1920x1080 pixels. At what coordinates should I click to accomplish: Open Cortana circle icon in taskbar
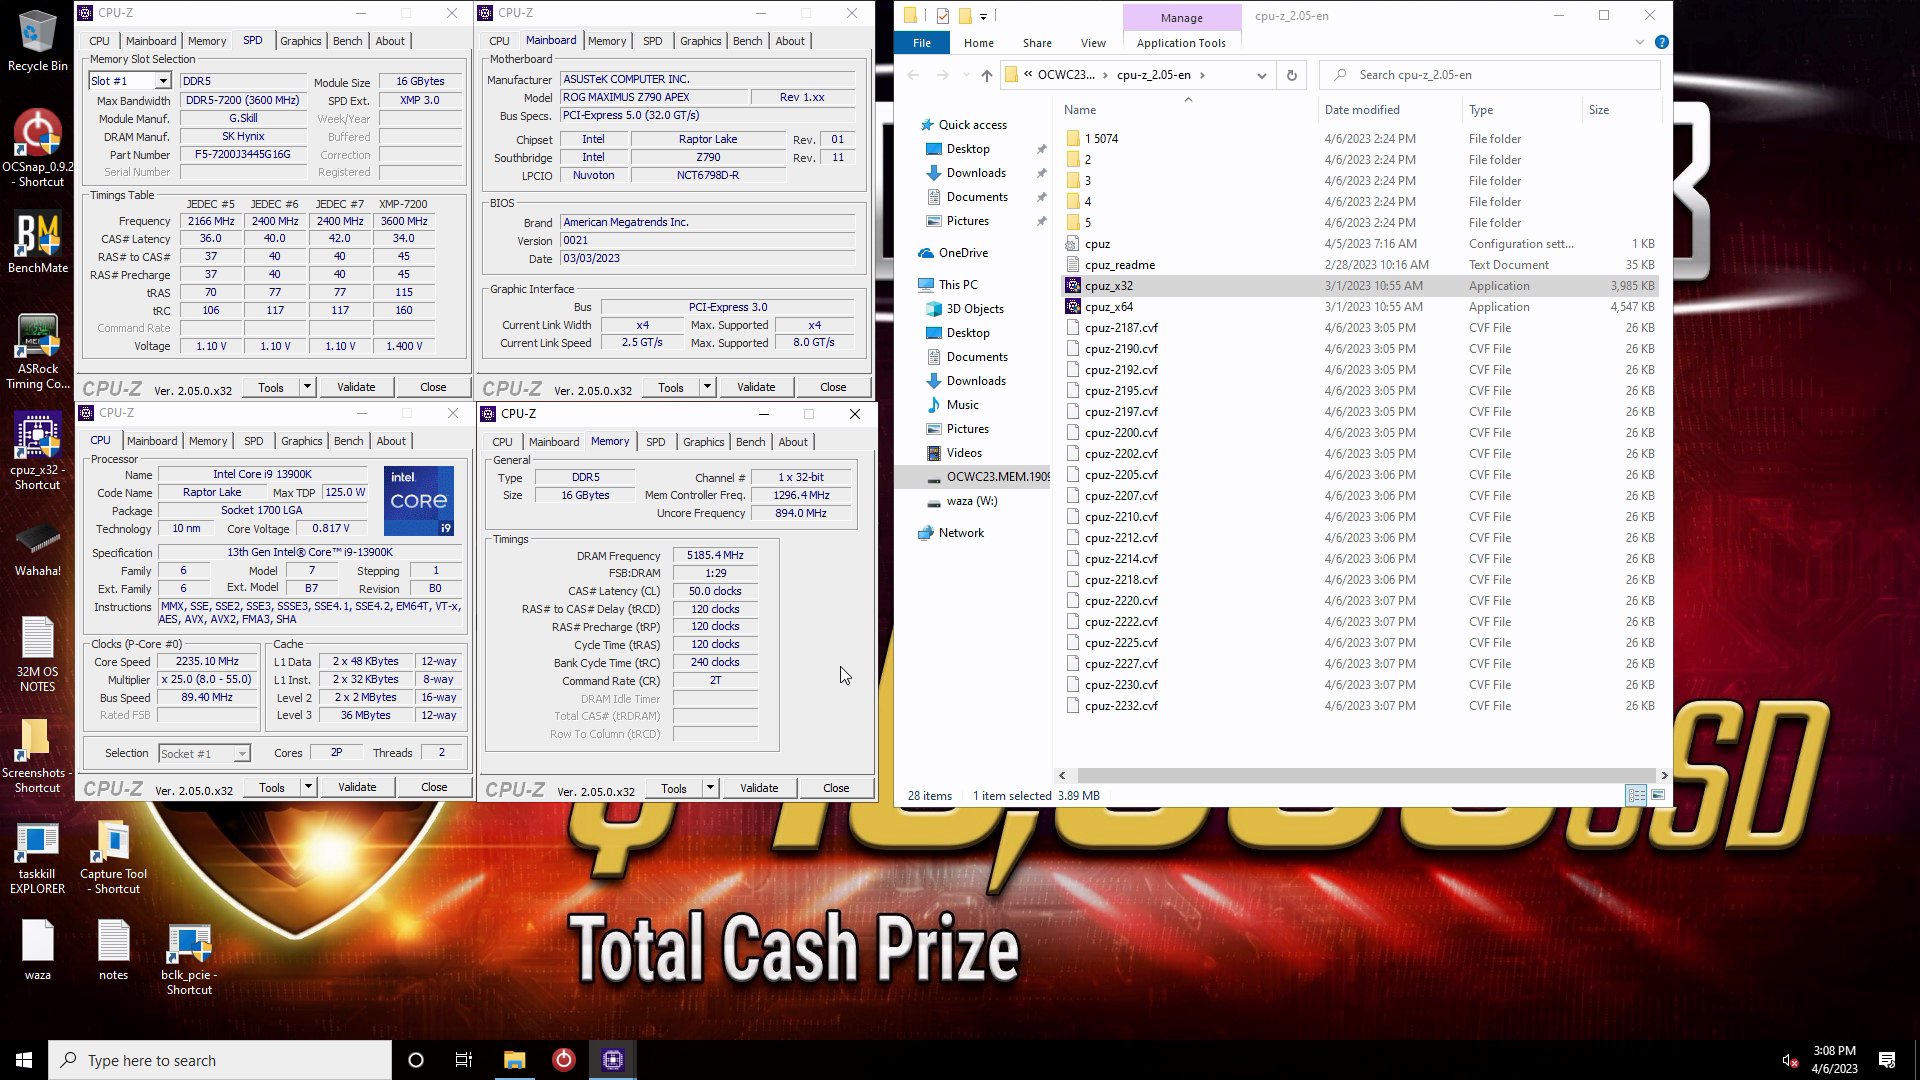click(416, 1060)
